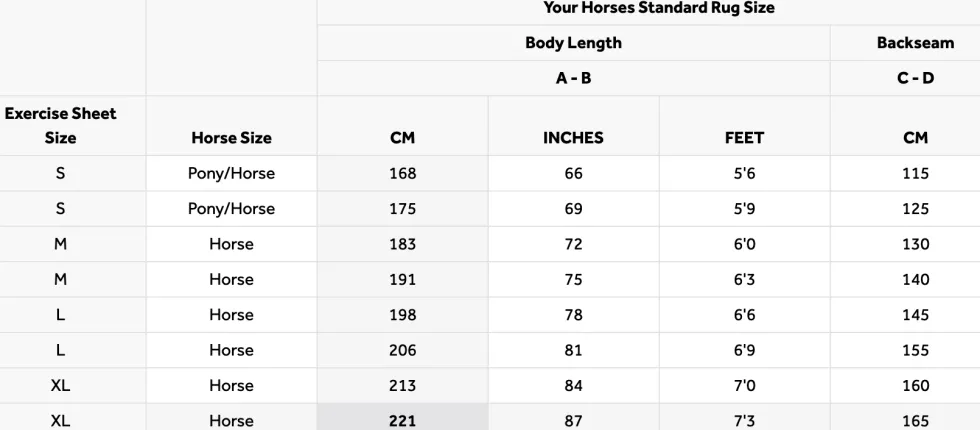Image resolution: width=980 pixels, height=430 pixels.
Task: Select the C - D subheader
Action: tap(915, 79)
